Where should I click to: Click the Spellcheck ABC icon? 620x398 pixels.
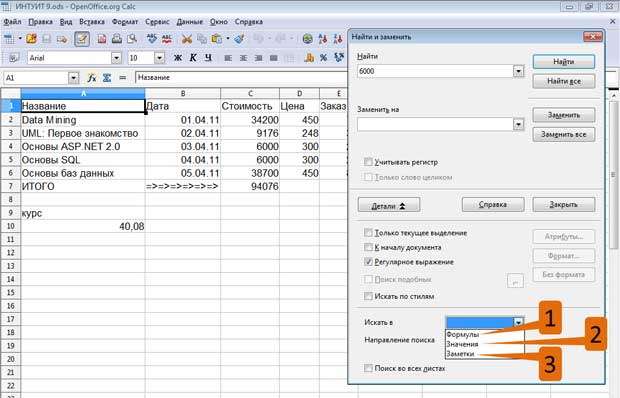point(152,39)
